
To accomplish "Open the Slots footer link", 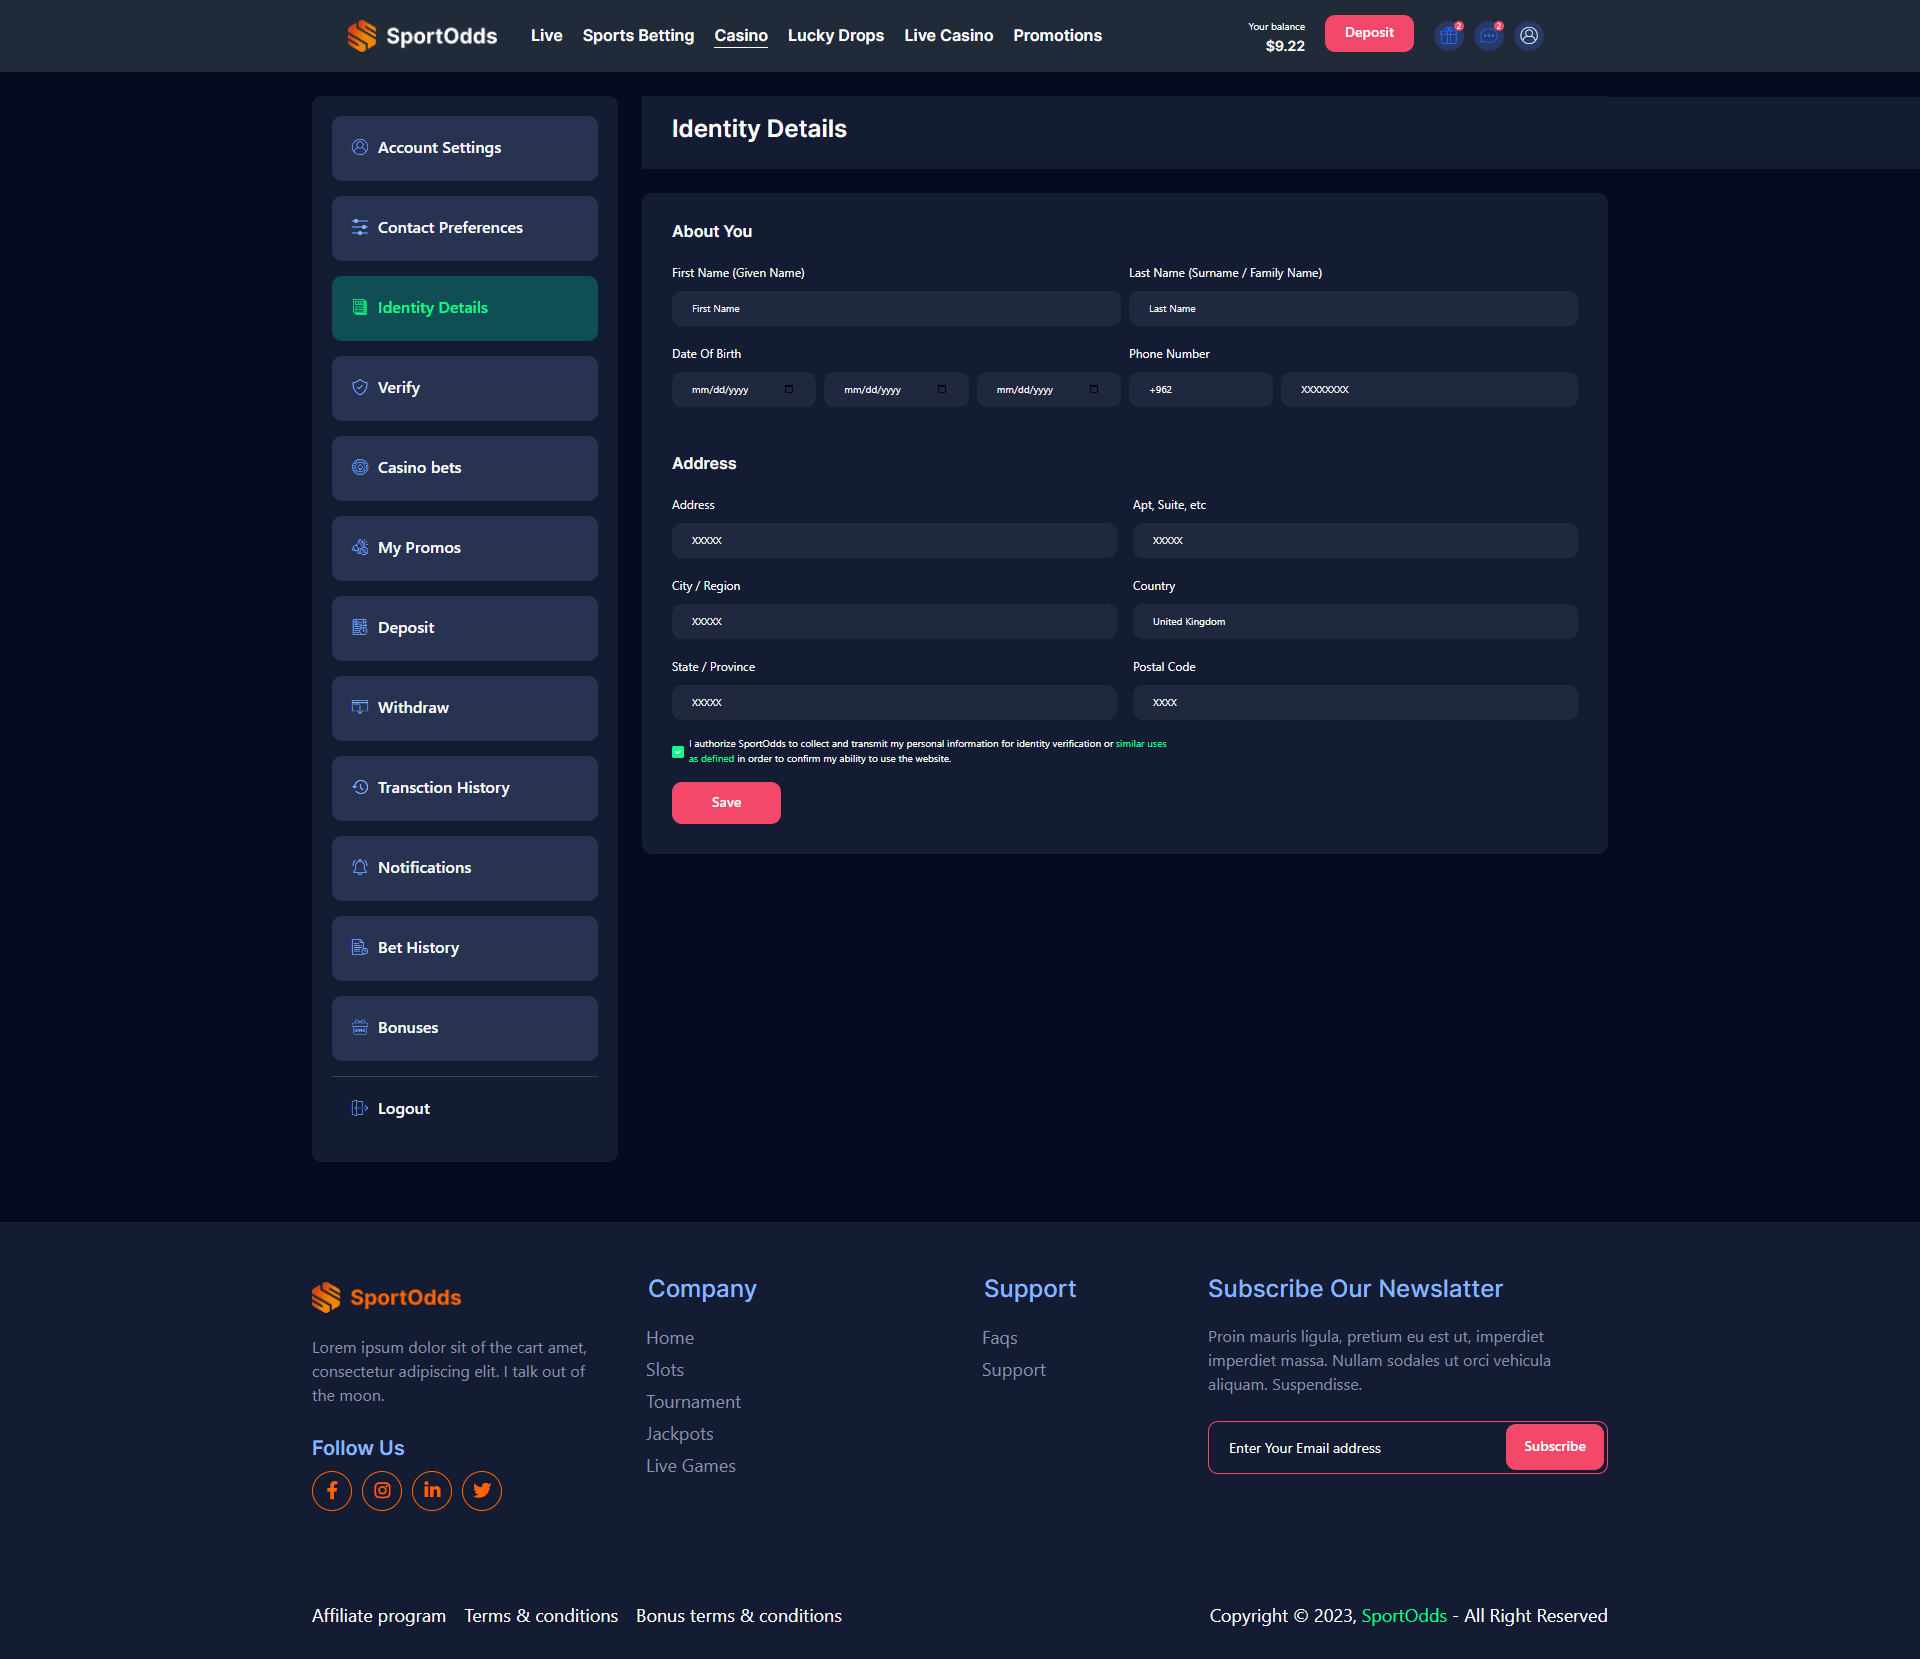I will pos(665,1370).
